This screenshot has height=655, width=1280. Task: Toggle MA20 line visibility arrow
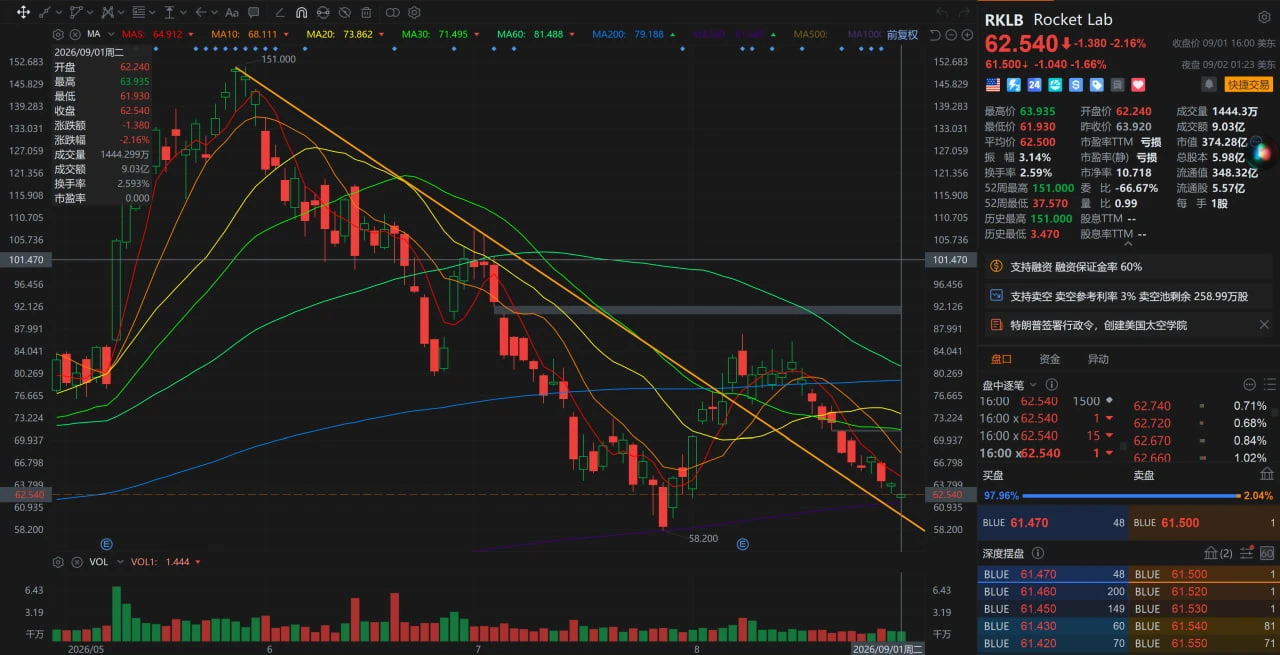(x=381, y=35)
